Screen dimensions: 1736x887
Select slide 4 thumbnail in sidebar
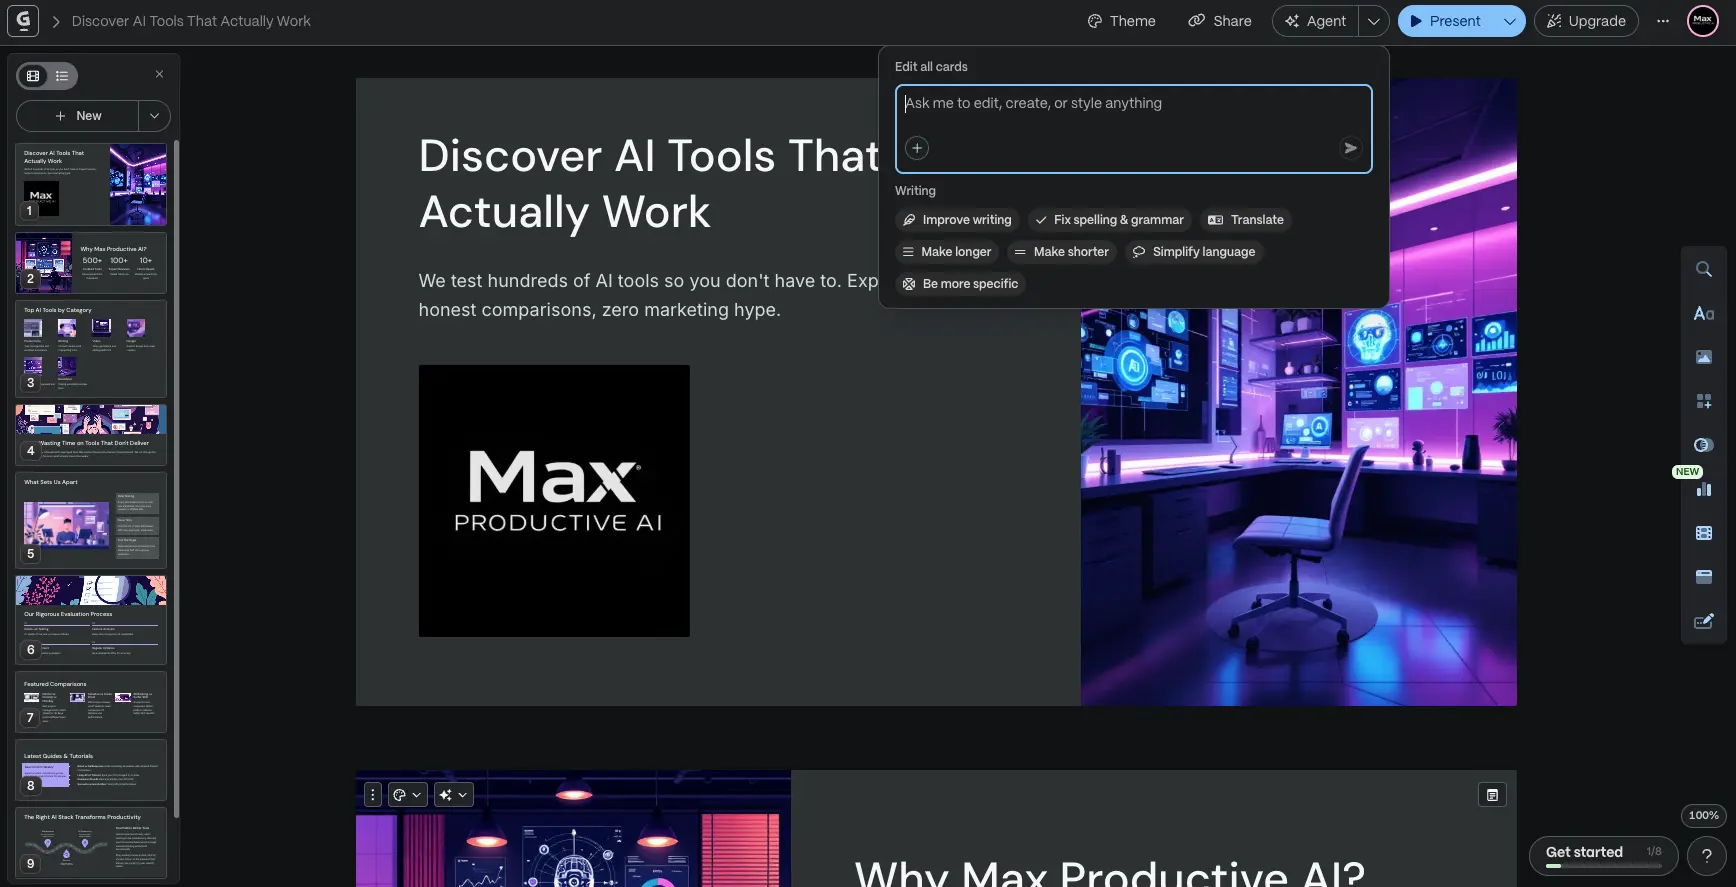tap(91, 434)
